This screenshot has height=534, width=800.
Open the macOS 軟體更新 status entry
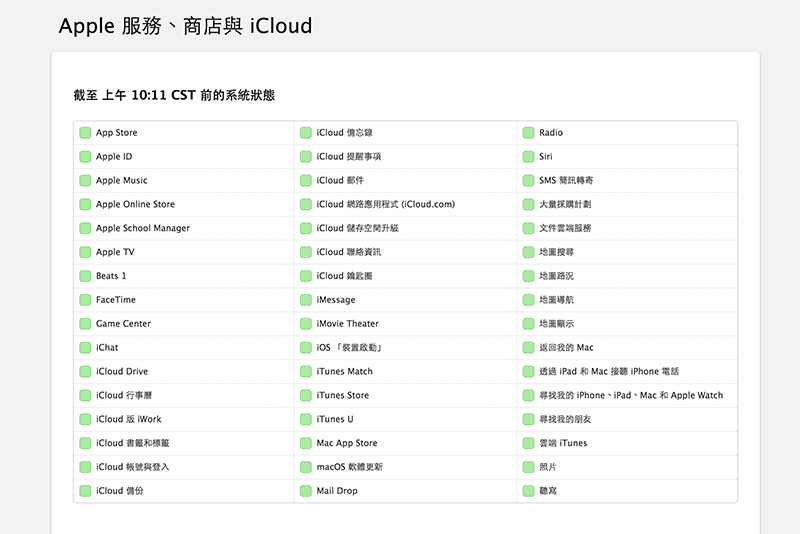tap(349, 467)
